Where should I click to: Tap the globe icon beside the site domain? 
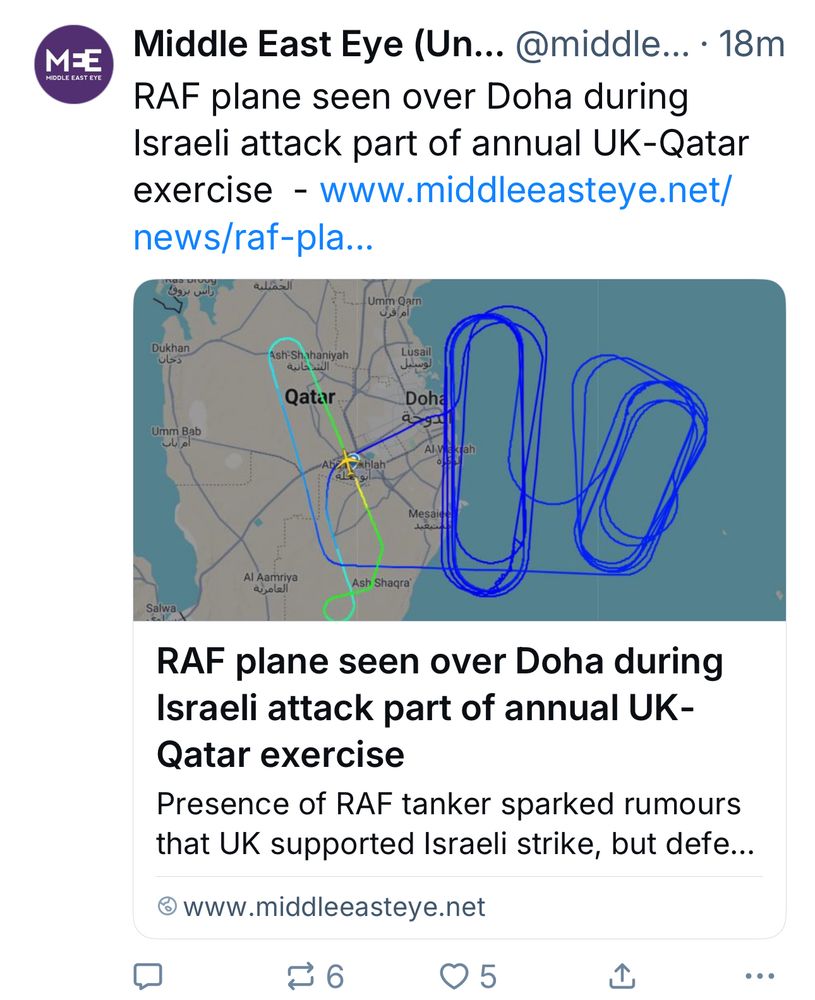point(168,907)
